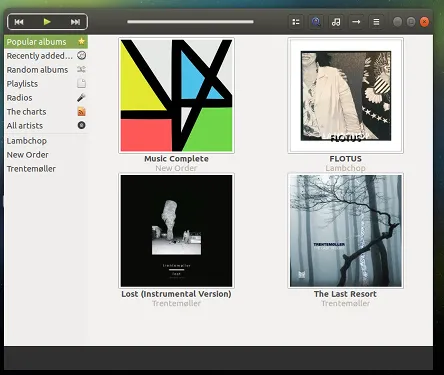The height and width of the screenshot is (375, 444).
Task: Click the document icon beside Playlists
Action: point(81,83)
